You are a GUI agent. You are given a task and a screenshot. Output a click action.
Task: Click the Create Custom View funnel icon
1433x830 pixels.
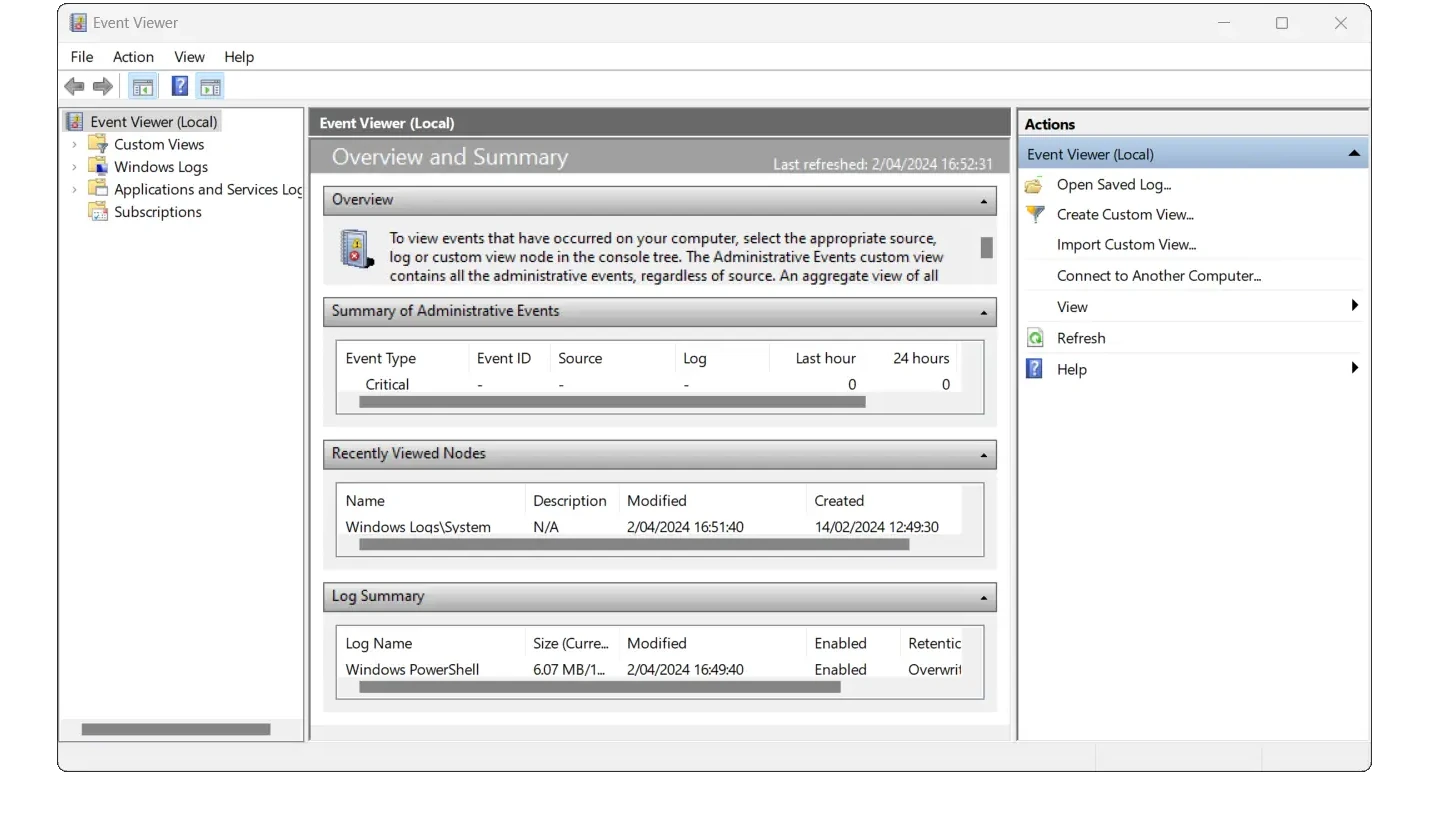click(1035, 215)
